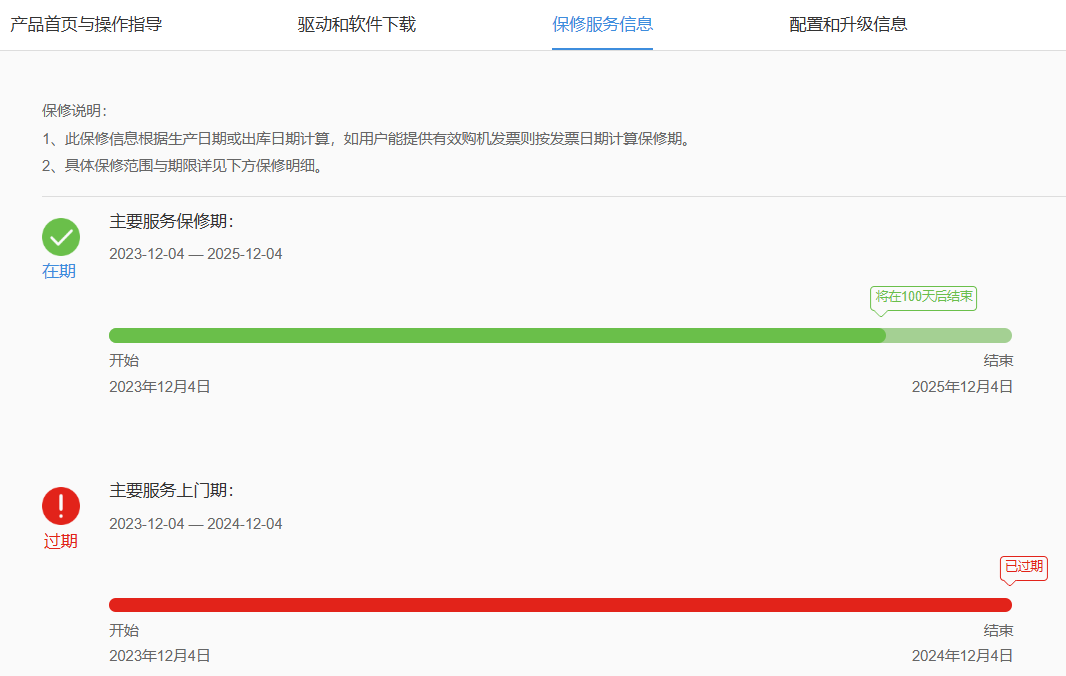This screenshot has height=676, width=1066.
Task: Click the green warranty period progress bar
Action: (x=497, y=335)
